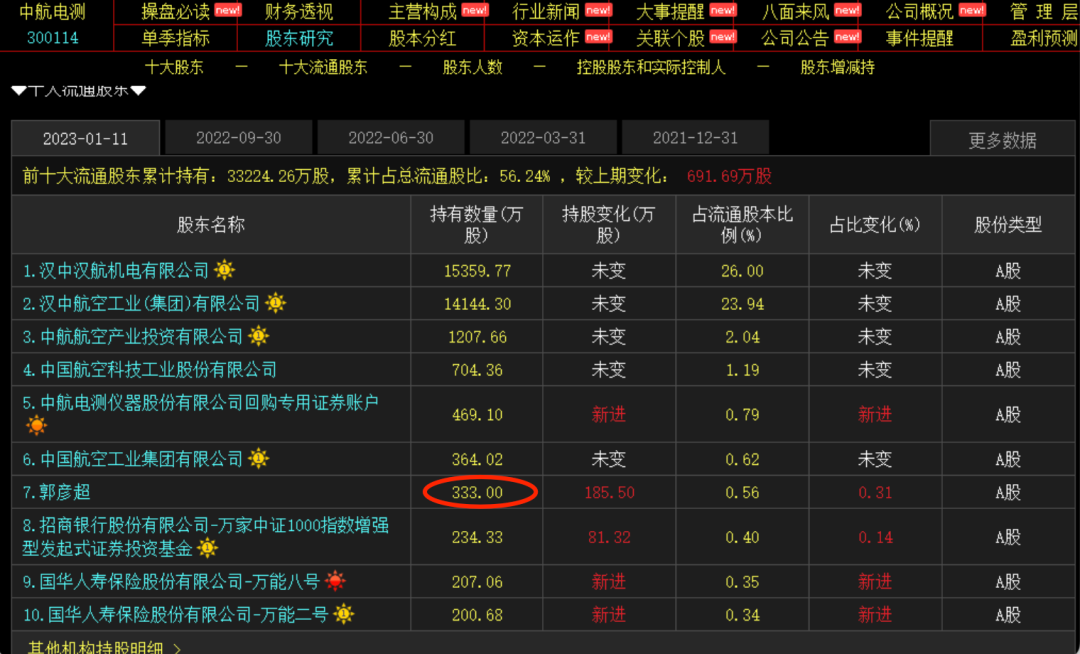Viewport: 1080px width, 654px height.
Task: Select the 2023-01-11 date tab
Action: point(85,138)
